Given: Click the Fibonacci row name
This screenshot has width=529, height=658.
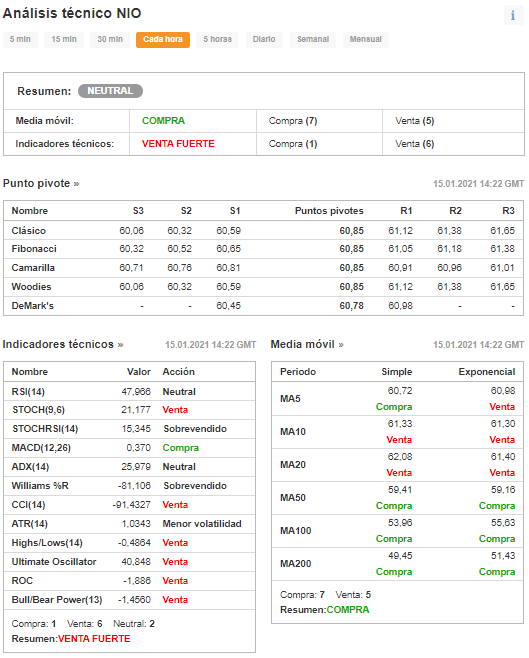Looking at the screenshot, I should click(34, 249).
